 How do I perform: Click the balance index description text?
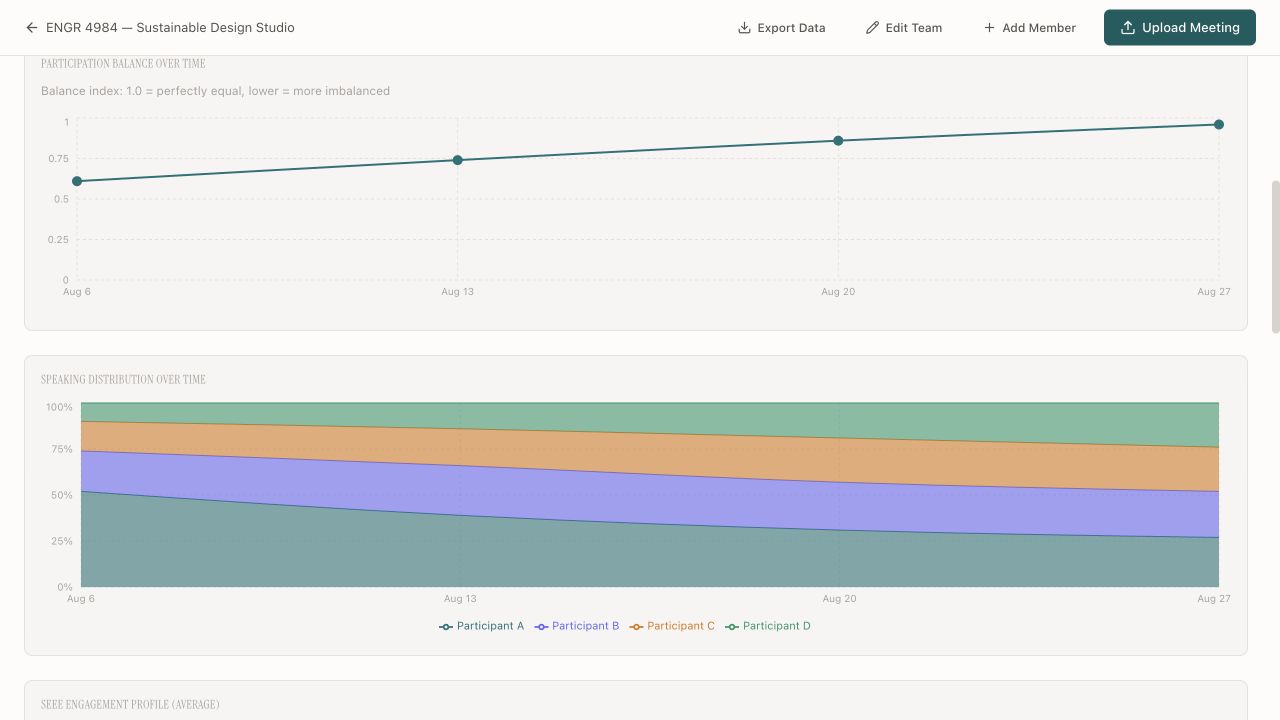tap(215, 91)
